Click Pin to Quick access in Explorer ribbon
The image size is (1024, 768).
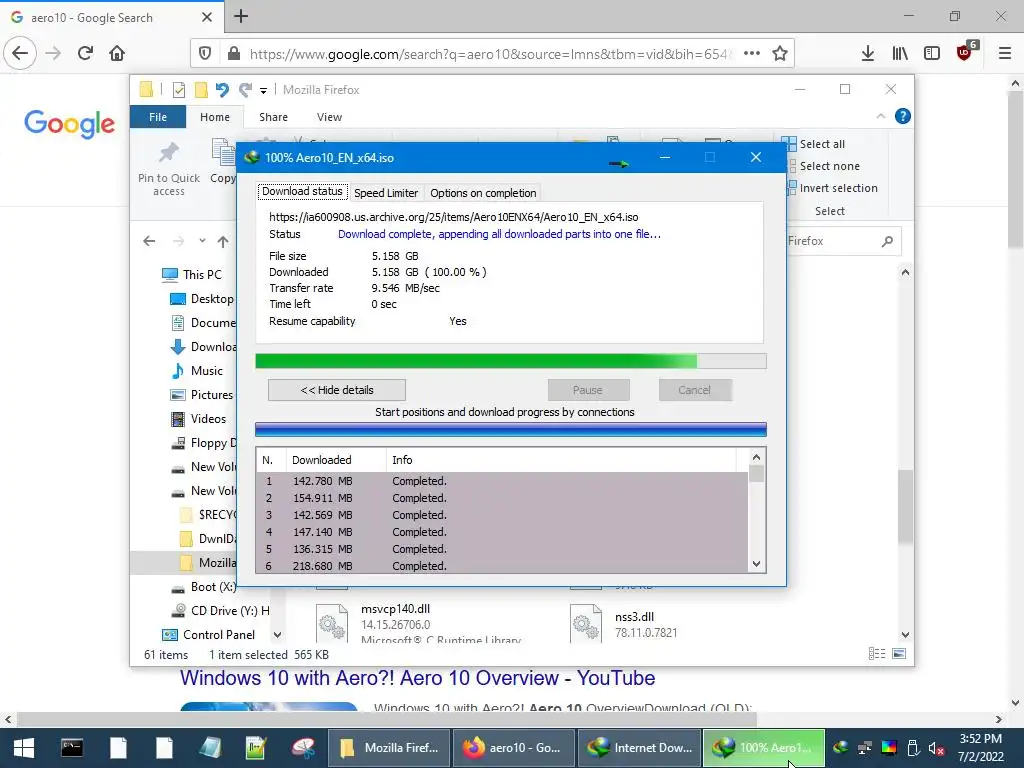click(x=168, y=168)
